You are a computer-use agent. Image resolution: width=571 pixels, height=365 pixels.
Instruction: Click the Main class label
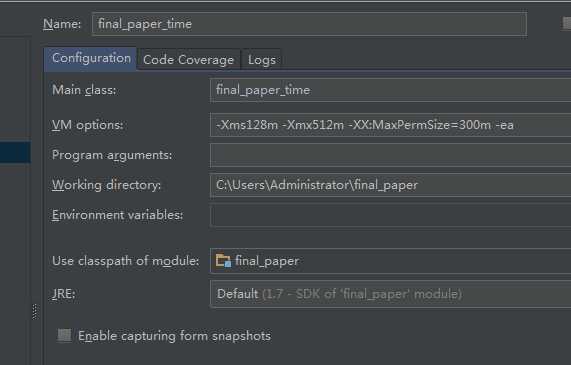pyautogui.click(x=84, y=90)
